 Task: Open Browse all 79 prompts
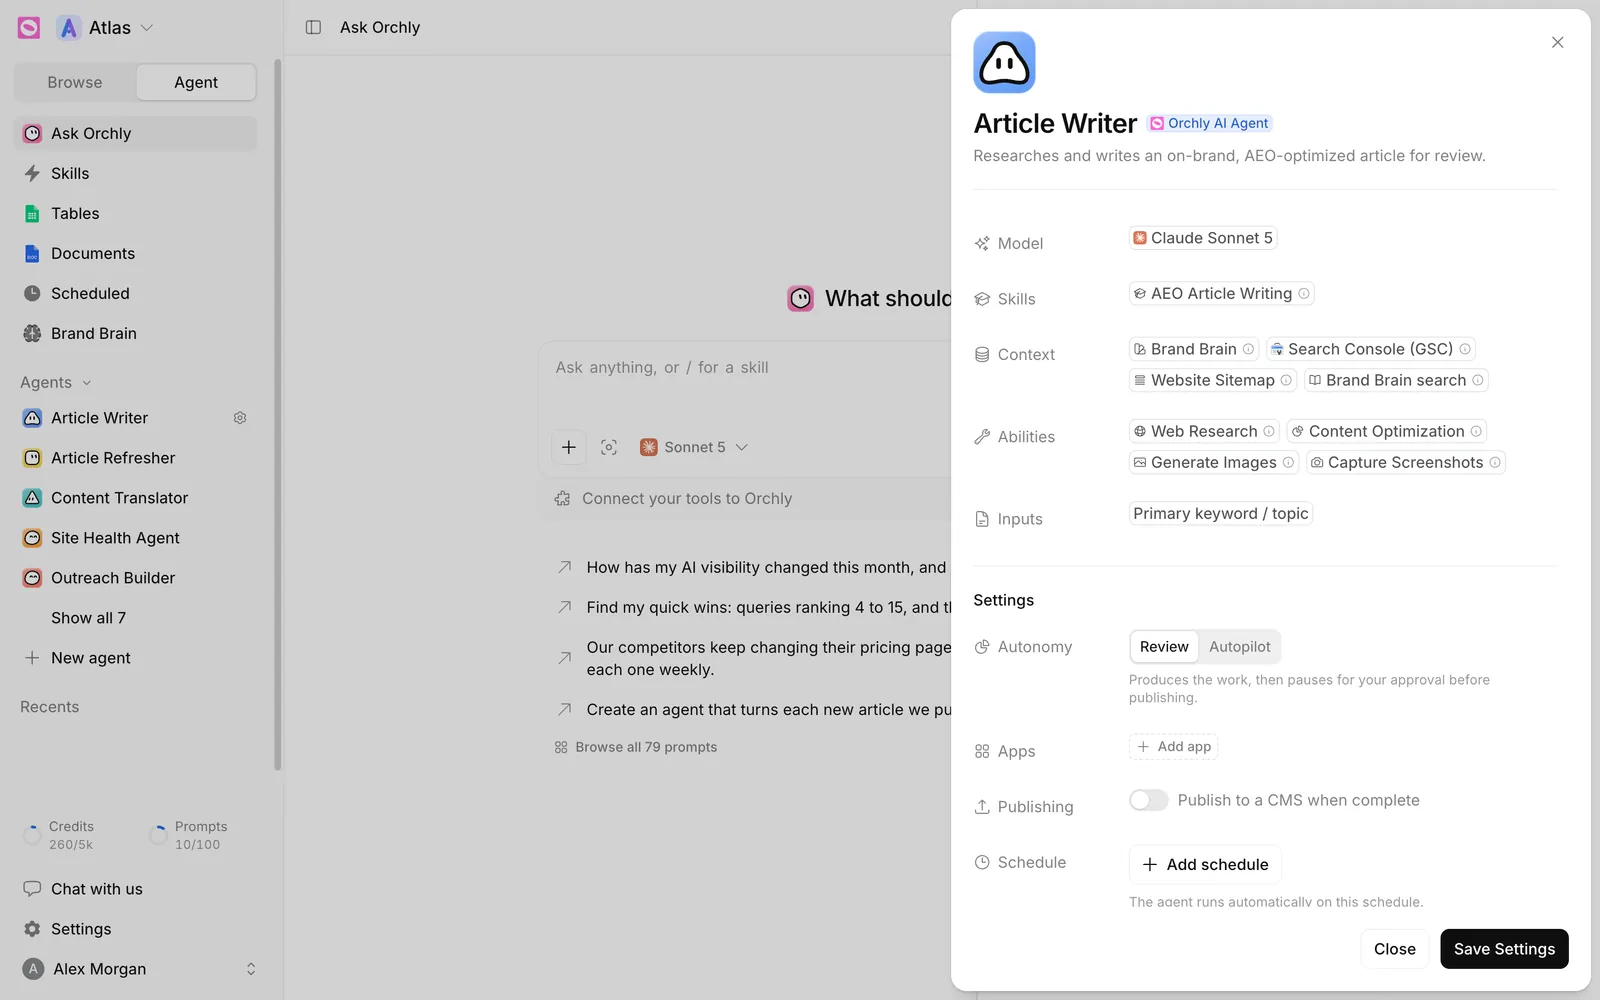(636, 747)
